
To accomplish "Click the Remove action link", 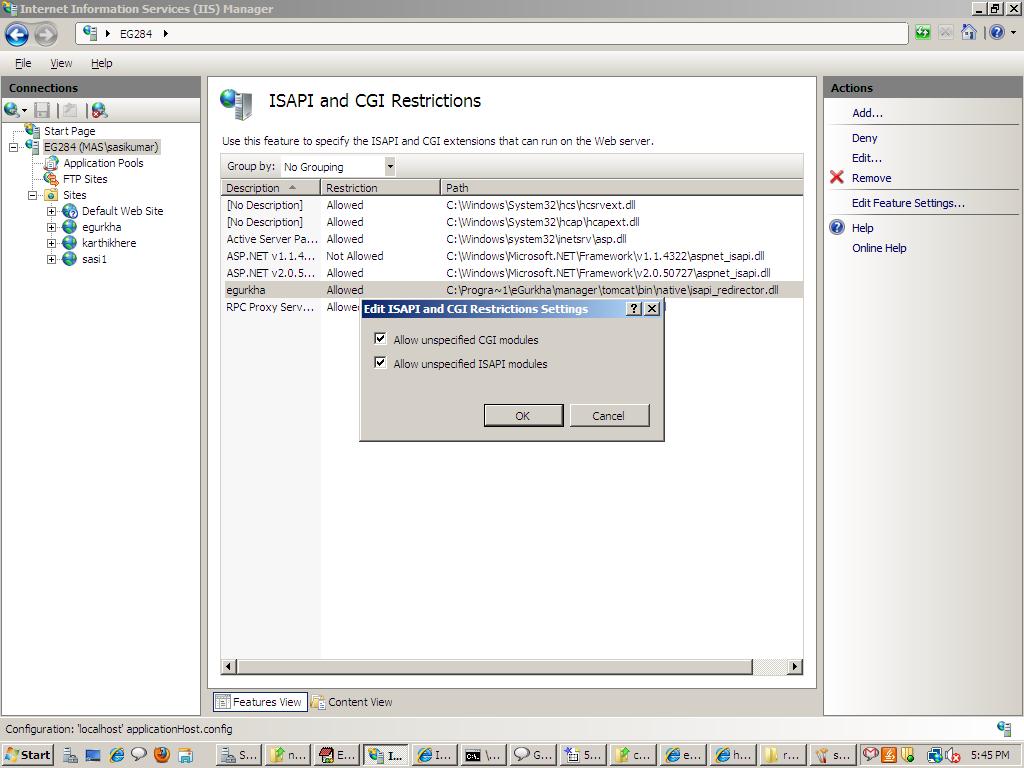I will [x=871, y=178].
